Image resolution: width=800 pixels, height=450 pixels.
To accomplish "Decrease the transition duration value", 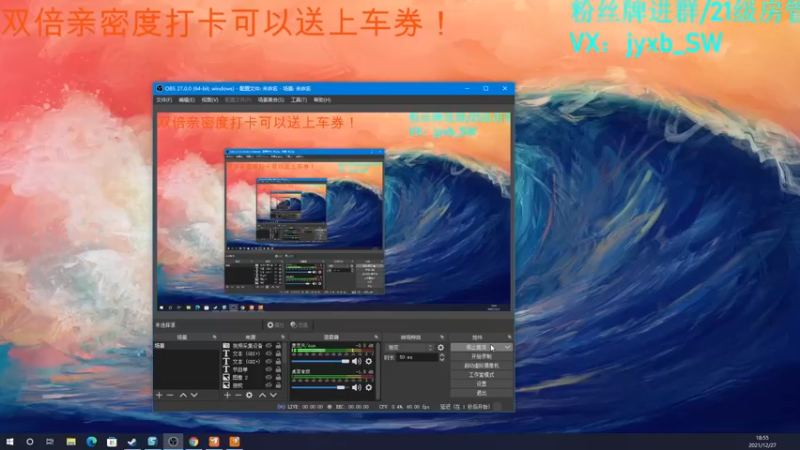I will tap(442, 360).
